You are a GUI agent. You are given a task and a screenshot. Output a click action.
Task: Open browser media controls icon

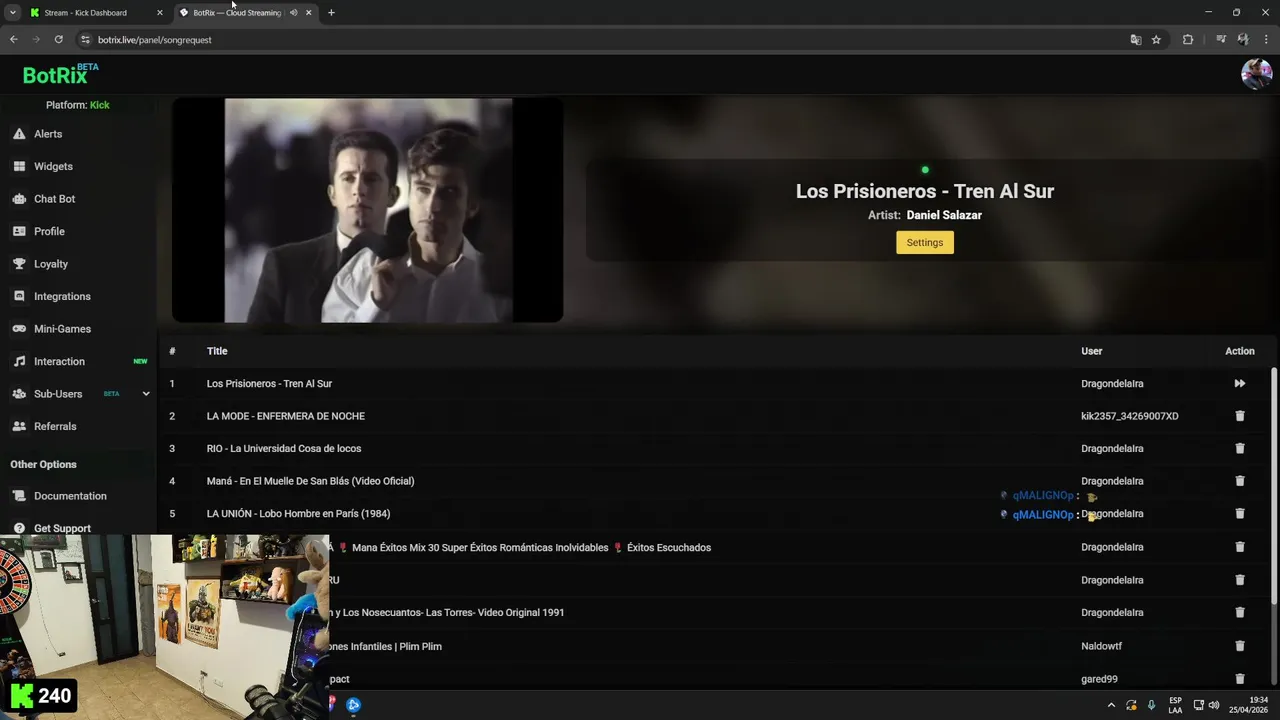1221,40
